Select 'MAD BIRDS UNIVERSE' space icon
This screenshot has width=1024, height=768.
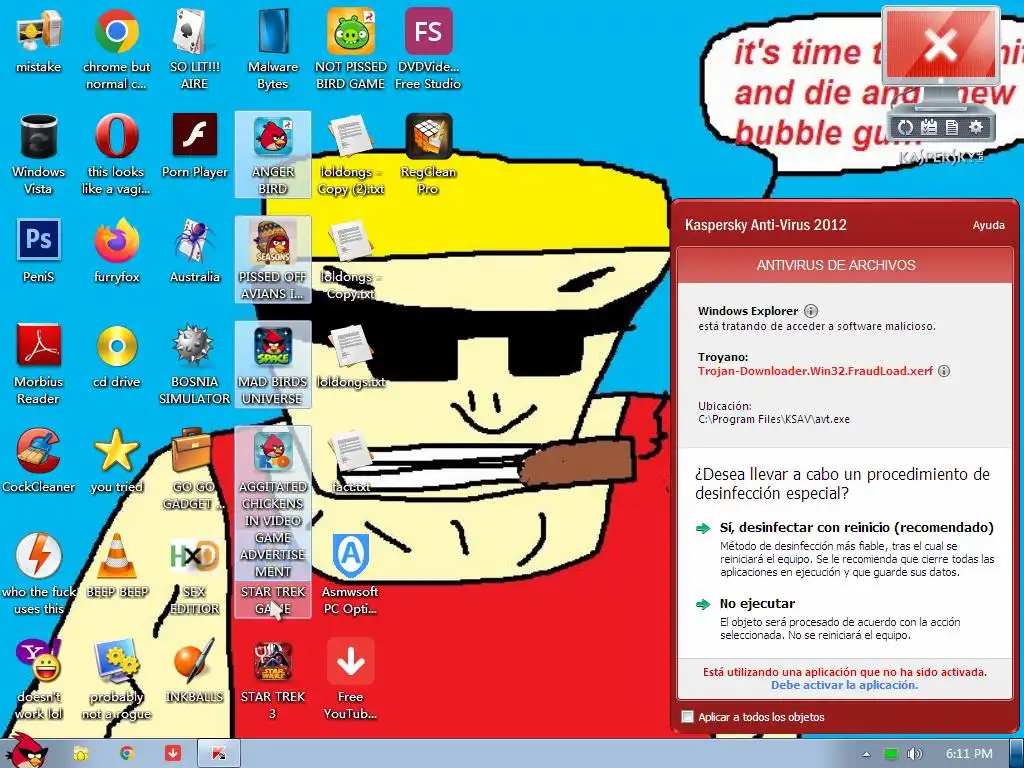point(272,365)
